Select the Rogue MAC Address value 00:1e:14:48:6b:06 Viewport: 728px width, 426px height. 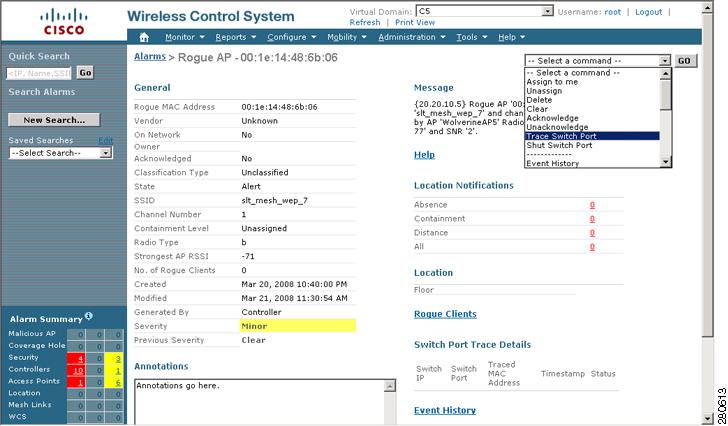click(x=280, y=107)
